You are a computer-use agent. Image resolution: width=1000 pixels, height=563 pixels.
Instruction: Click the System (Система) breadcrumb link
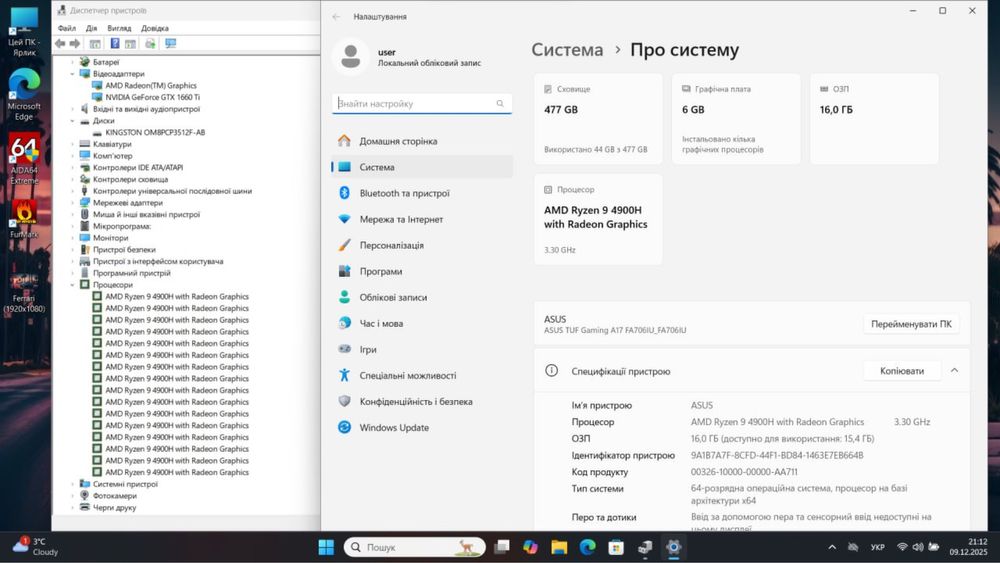point(567,50)
